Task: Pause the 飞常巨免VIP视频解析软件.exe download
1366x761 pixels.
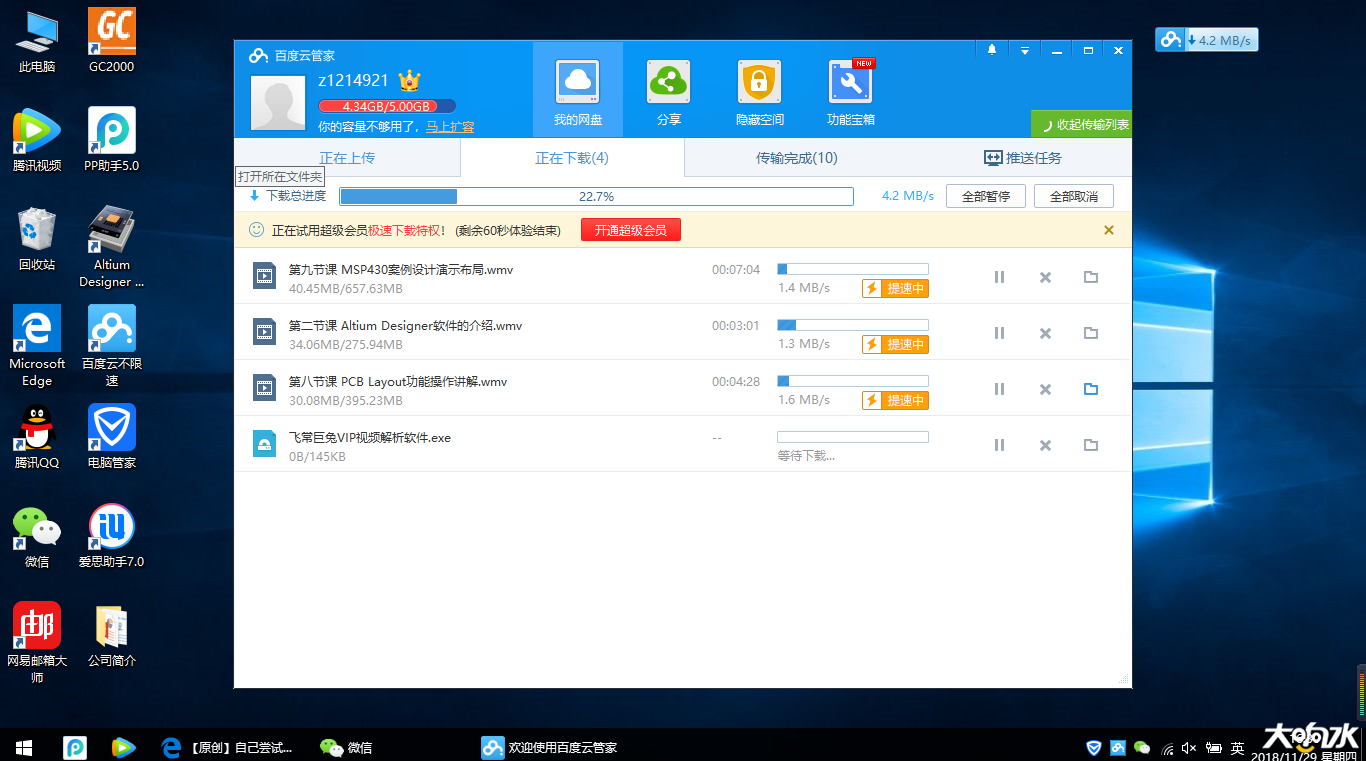Action: [x=999, y=445]
